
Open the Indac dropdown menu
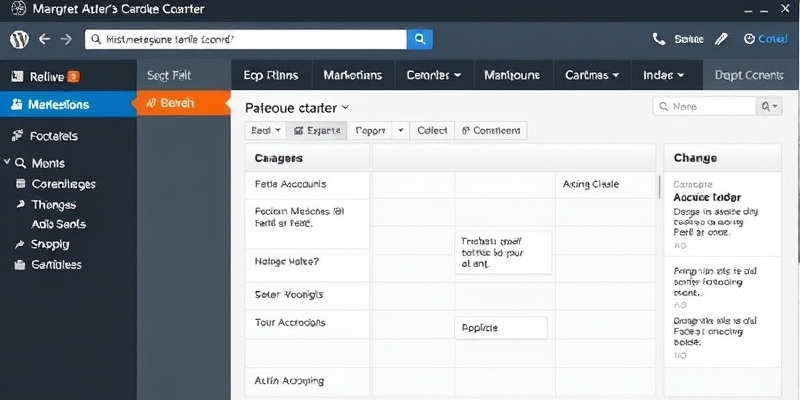pyautogui.click(x=680, y=75)
